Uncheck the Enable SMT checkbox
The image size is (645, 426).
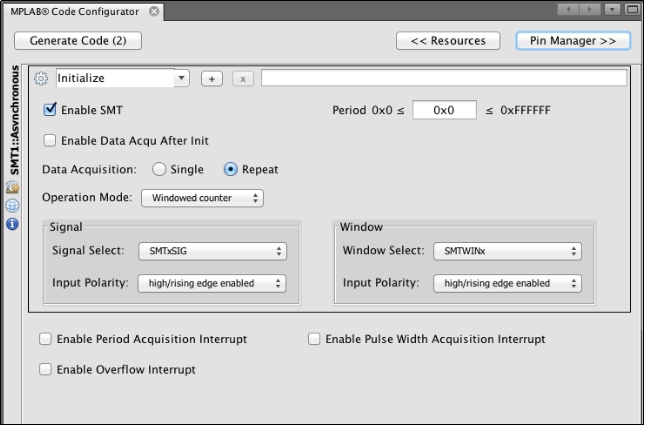click(50, 110)
